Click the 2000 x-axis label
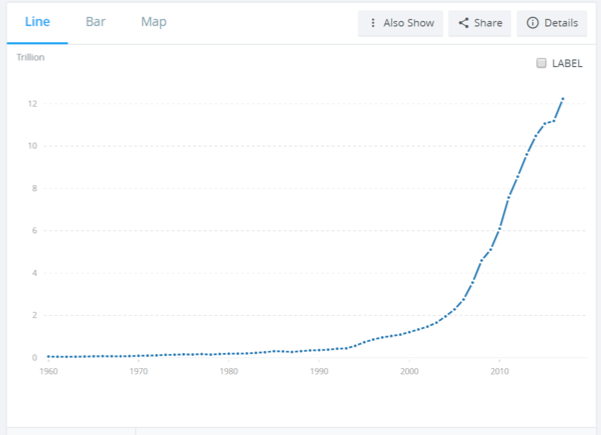The width and height of the screenshot is (601, 435). (409, 372)
